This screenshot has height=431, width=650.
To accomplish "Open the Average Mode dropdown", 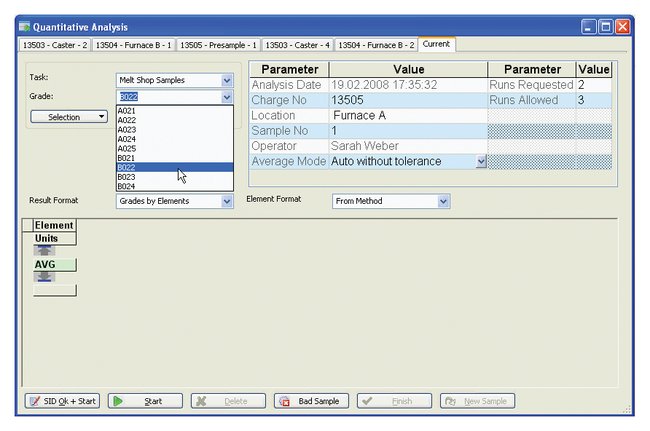I will (481, 161).
